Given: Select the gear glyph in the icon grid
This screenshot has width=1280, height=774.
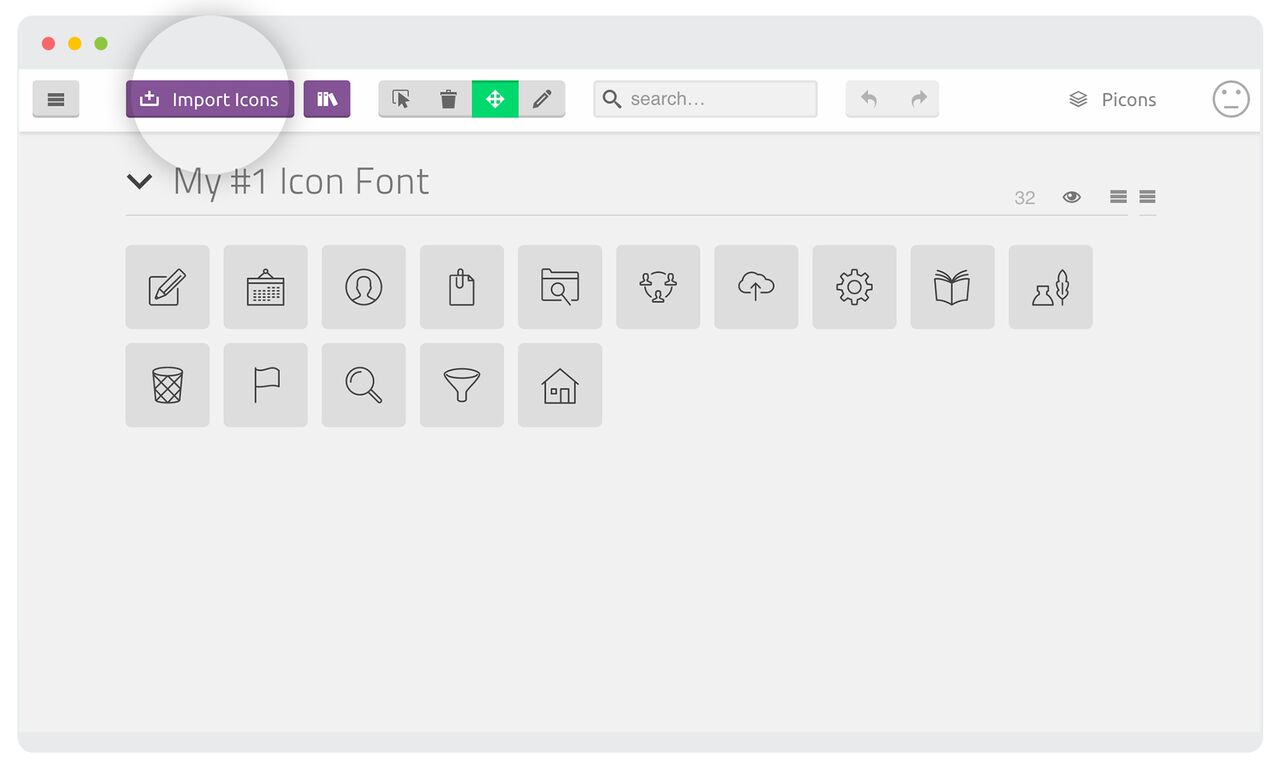Looking at the screenshot, I should click(854, 287).
